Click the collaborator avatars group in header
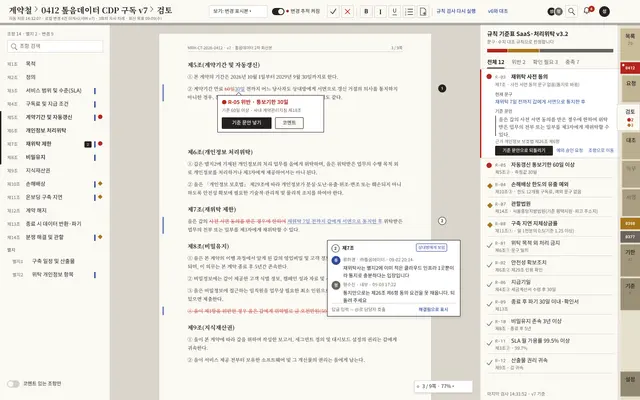This screenshot has width=640, height=400. pyautogui.click(x=555, y=11)
